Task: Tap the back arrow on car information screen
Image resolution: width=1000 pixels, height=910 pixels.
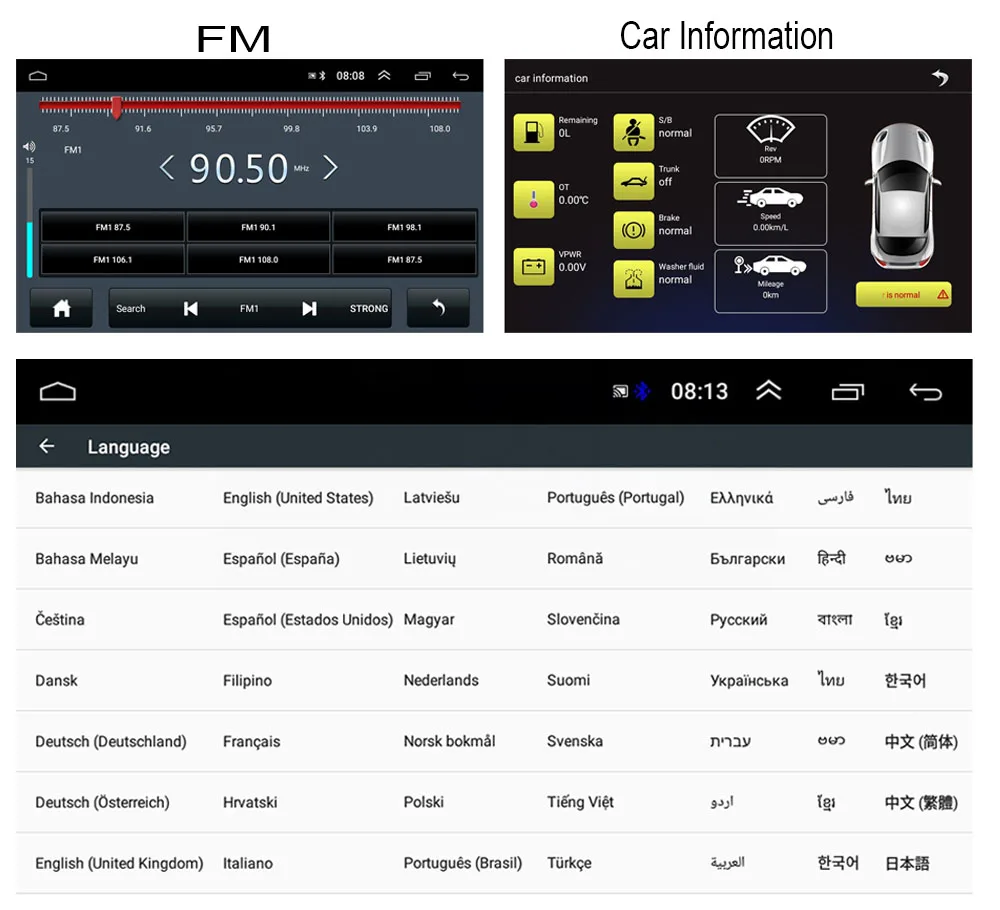Action: (x=940, y=78)
